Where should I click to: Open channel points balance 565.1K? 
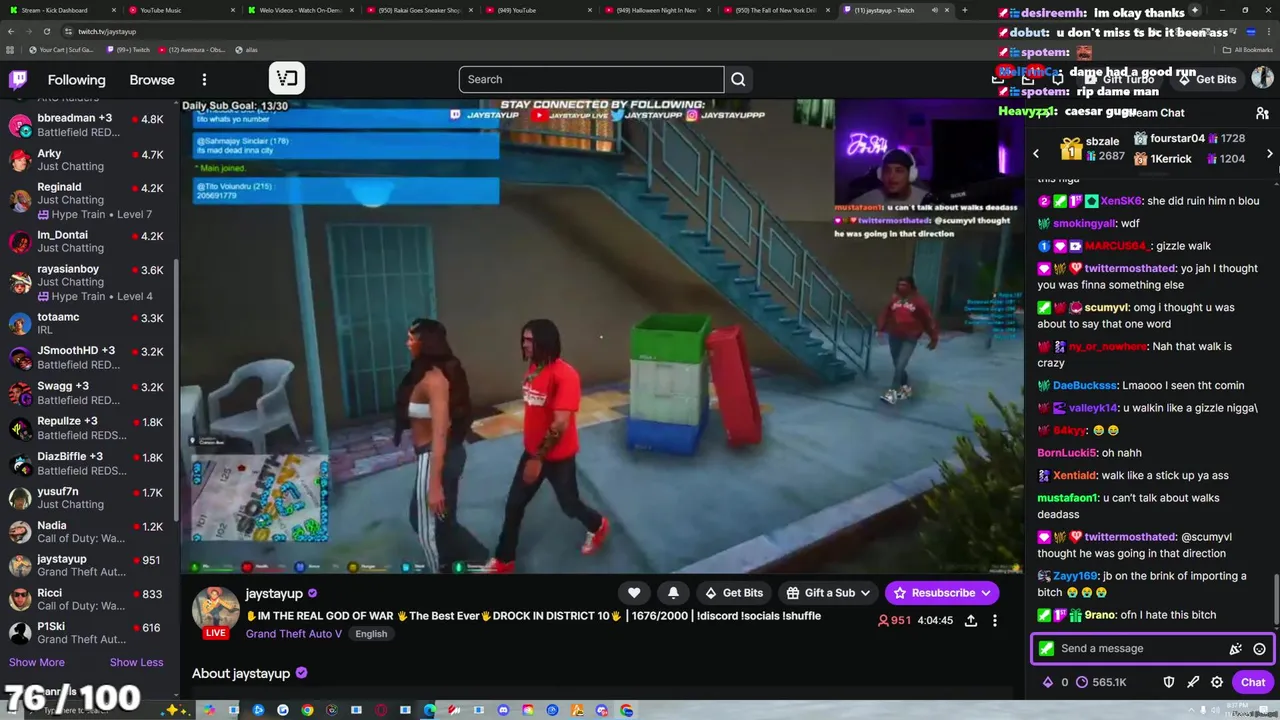pyautogui.click(x=1101, y=682)
